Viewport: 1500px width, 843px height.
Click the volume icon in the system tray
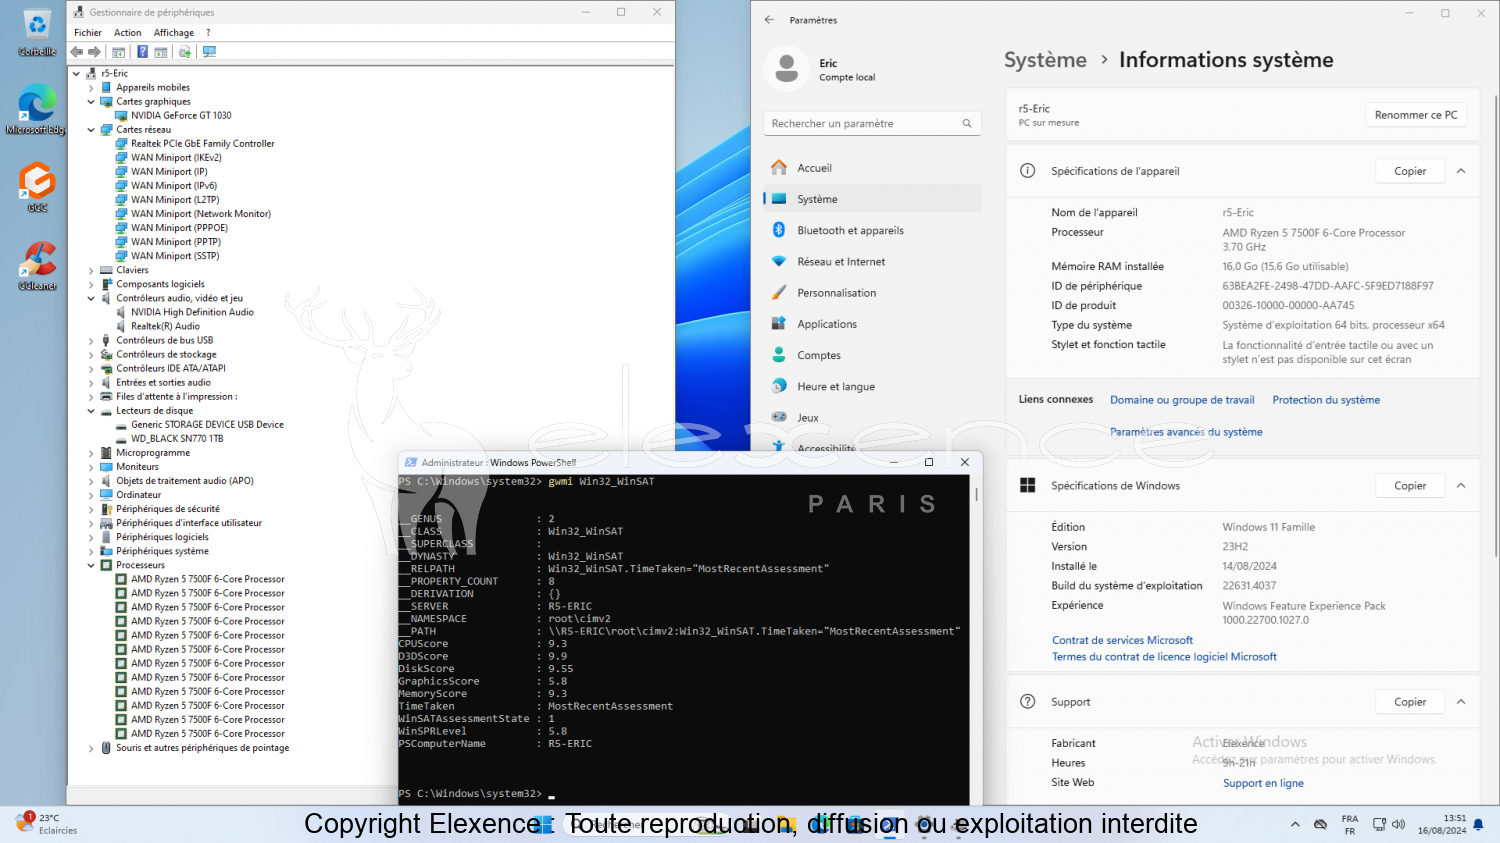point(1398,825)
